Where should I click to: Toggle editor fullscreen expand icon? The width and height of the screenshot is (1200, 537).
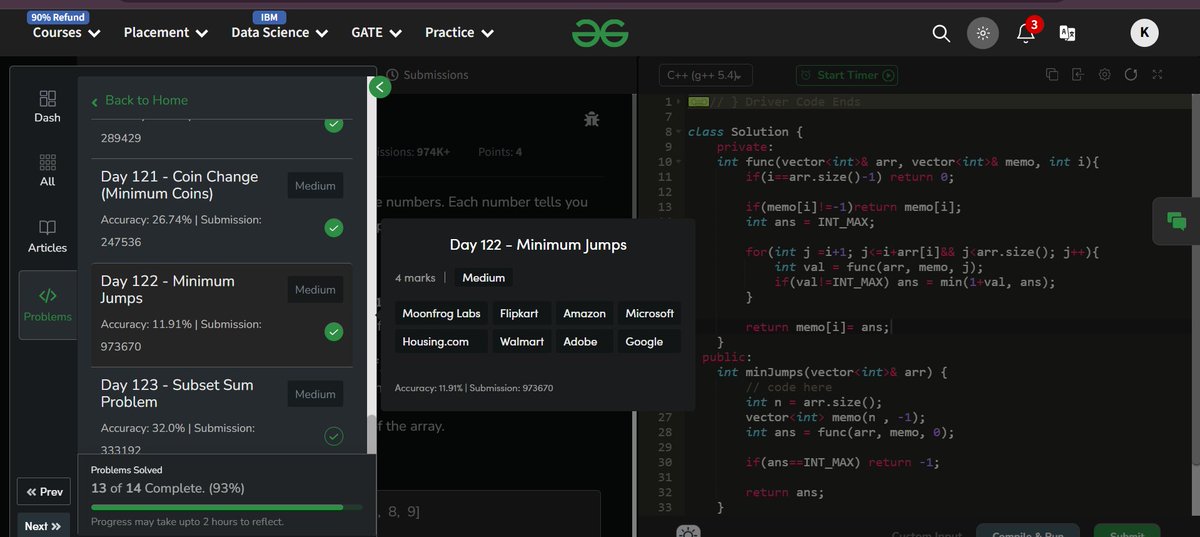click(1158, 75)
